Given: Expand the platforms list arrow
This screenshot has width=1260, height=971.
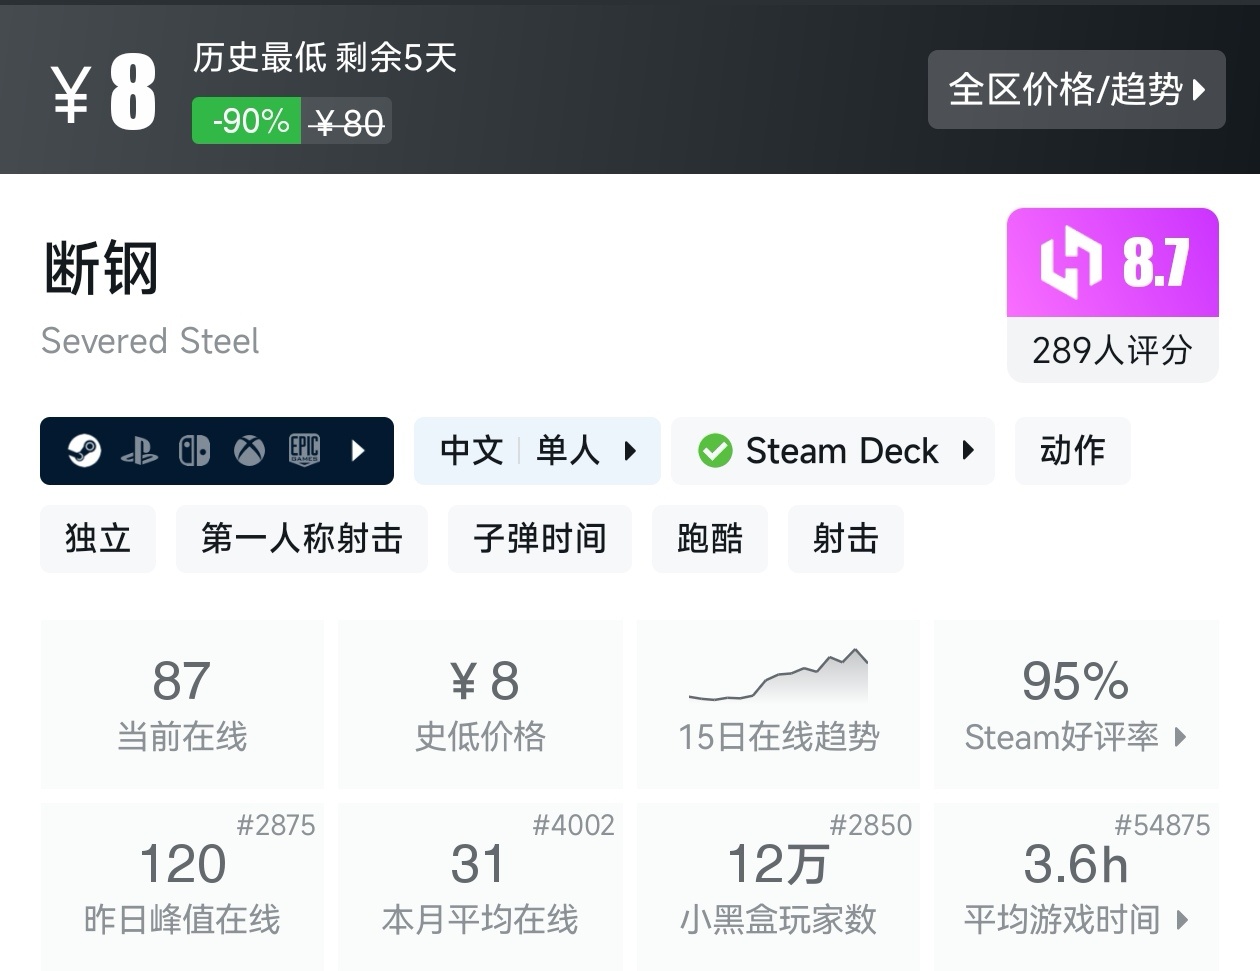Looking at the screenshot, I should click(359, 451).
